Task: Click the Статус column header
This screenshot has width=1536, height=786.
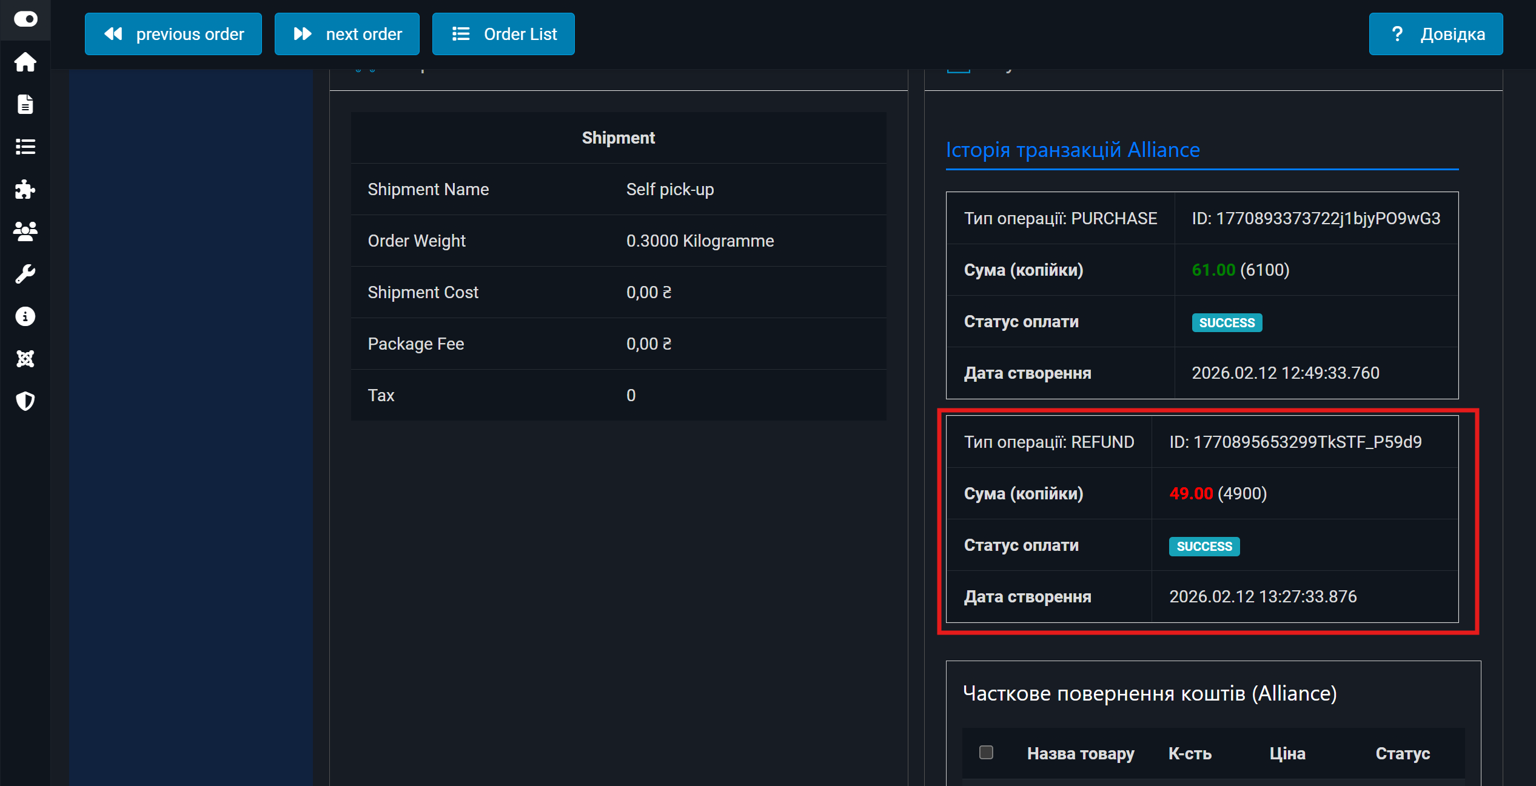Action: click(1402, 754)
